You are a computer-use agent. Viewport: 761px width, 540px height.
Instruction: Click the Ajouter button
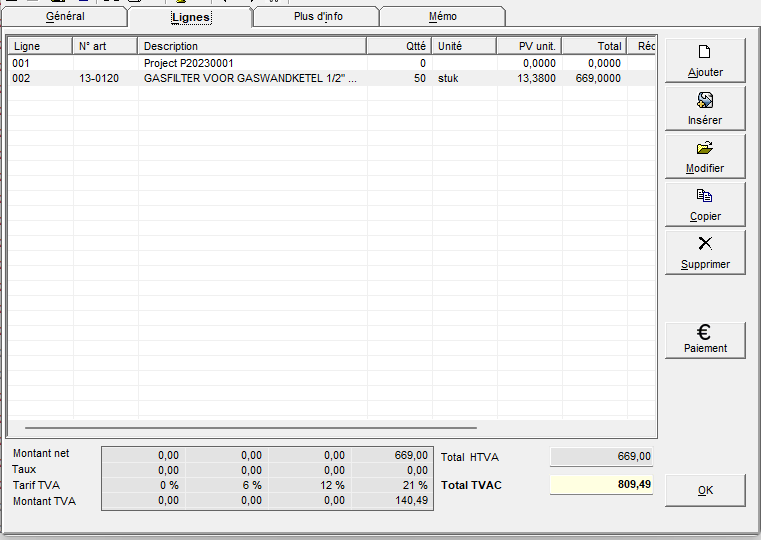coord(705,61)
